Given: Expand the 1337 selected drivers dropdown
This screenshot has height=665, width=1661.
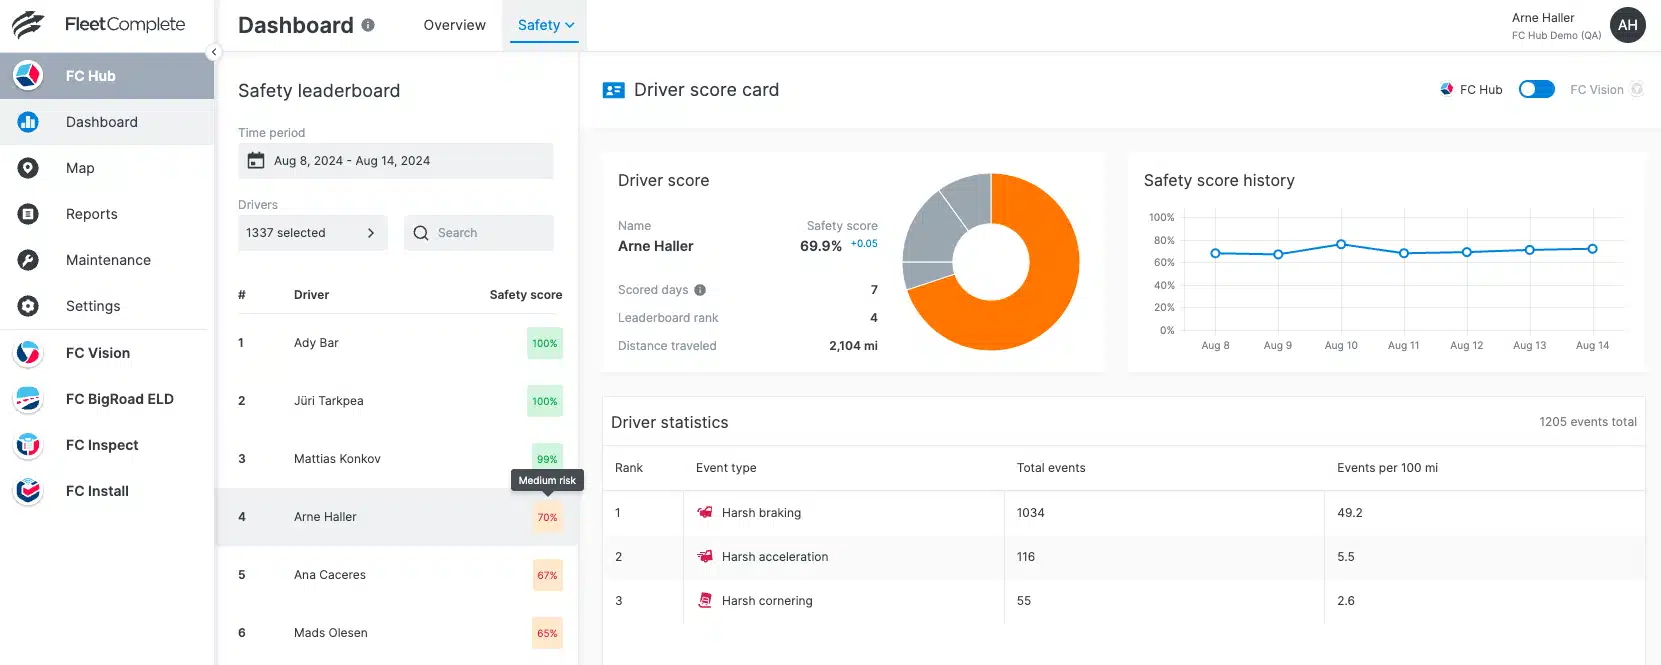Looking at the screenshot, I should pyautogui.click(x=312, y=233).
